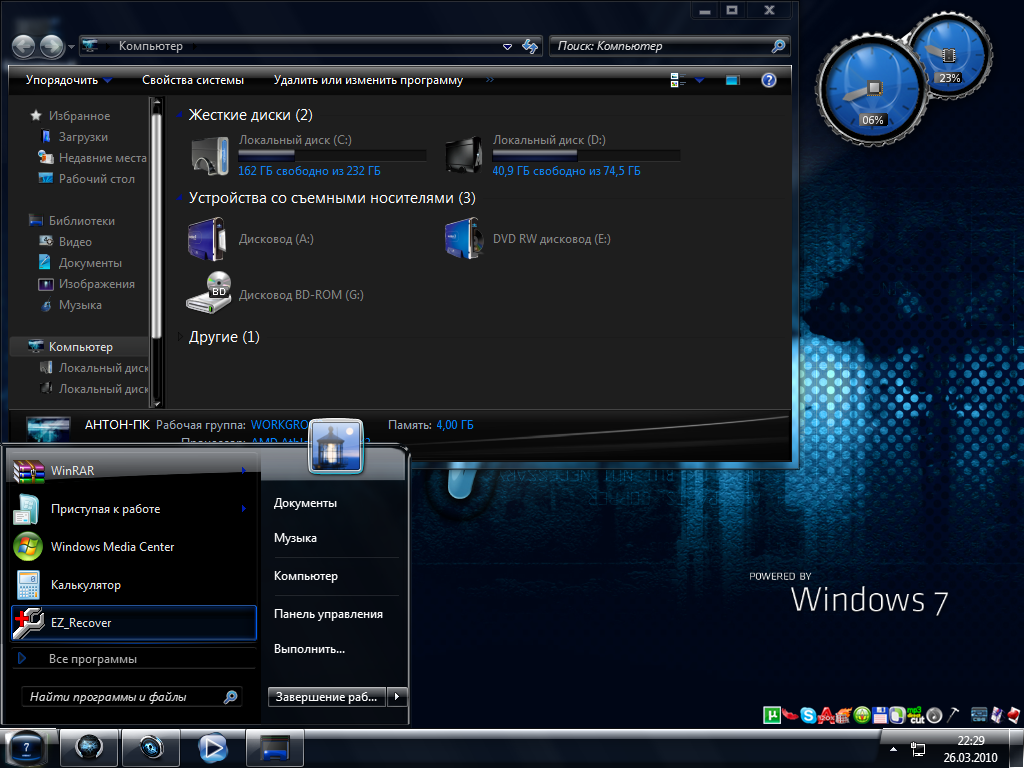The height and width of the screenshot is (768, 1024).
Task: Launch WinRAR from Start menu
Action: 134,470
